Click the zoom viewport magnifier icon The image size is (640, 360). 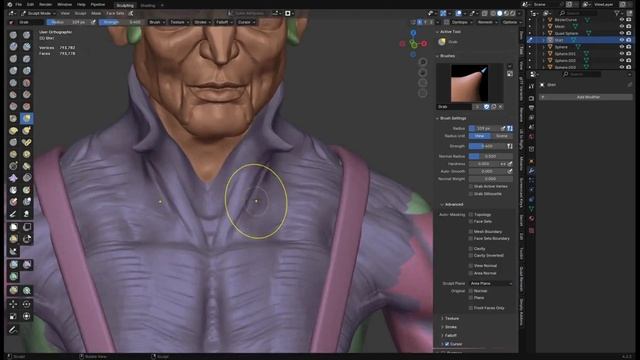click(423, 62)
